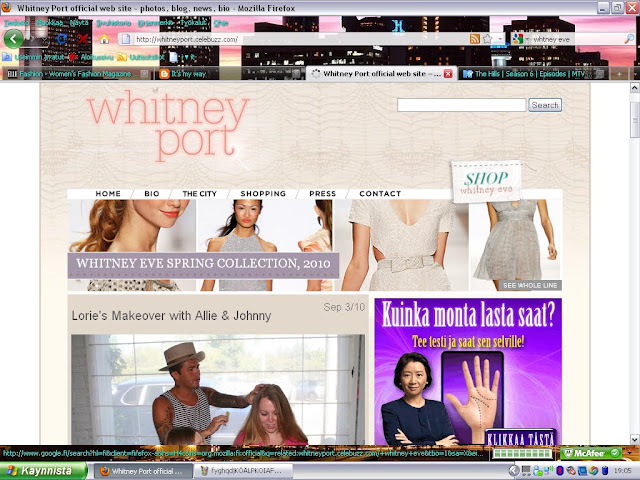Image resolution: width=640 pixels, height=480 pixels.
Task: Open the Tiedosto menu
Action: 16,23
